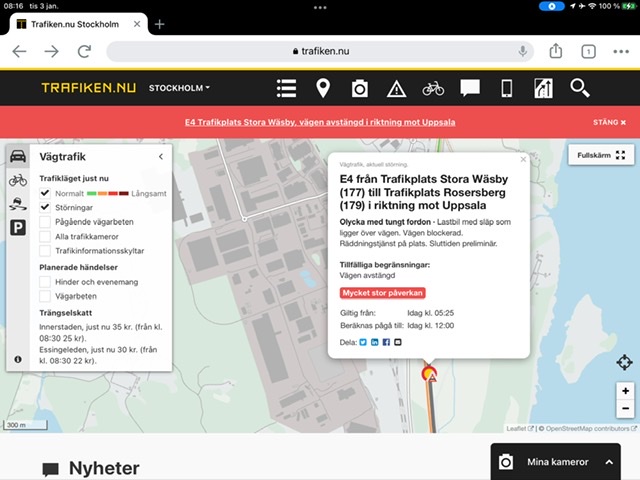Uncheck the Störningar checkbox
The image size is (640, 480).
(x=45, y=207)
